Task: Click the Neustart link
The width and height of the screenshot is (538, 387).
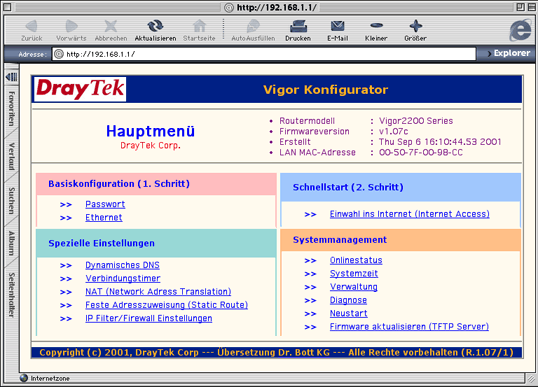Action: tap(348, 314)
